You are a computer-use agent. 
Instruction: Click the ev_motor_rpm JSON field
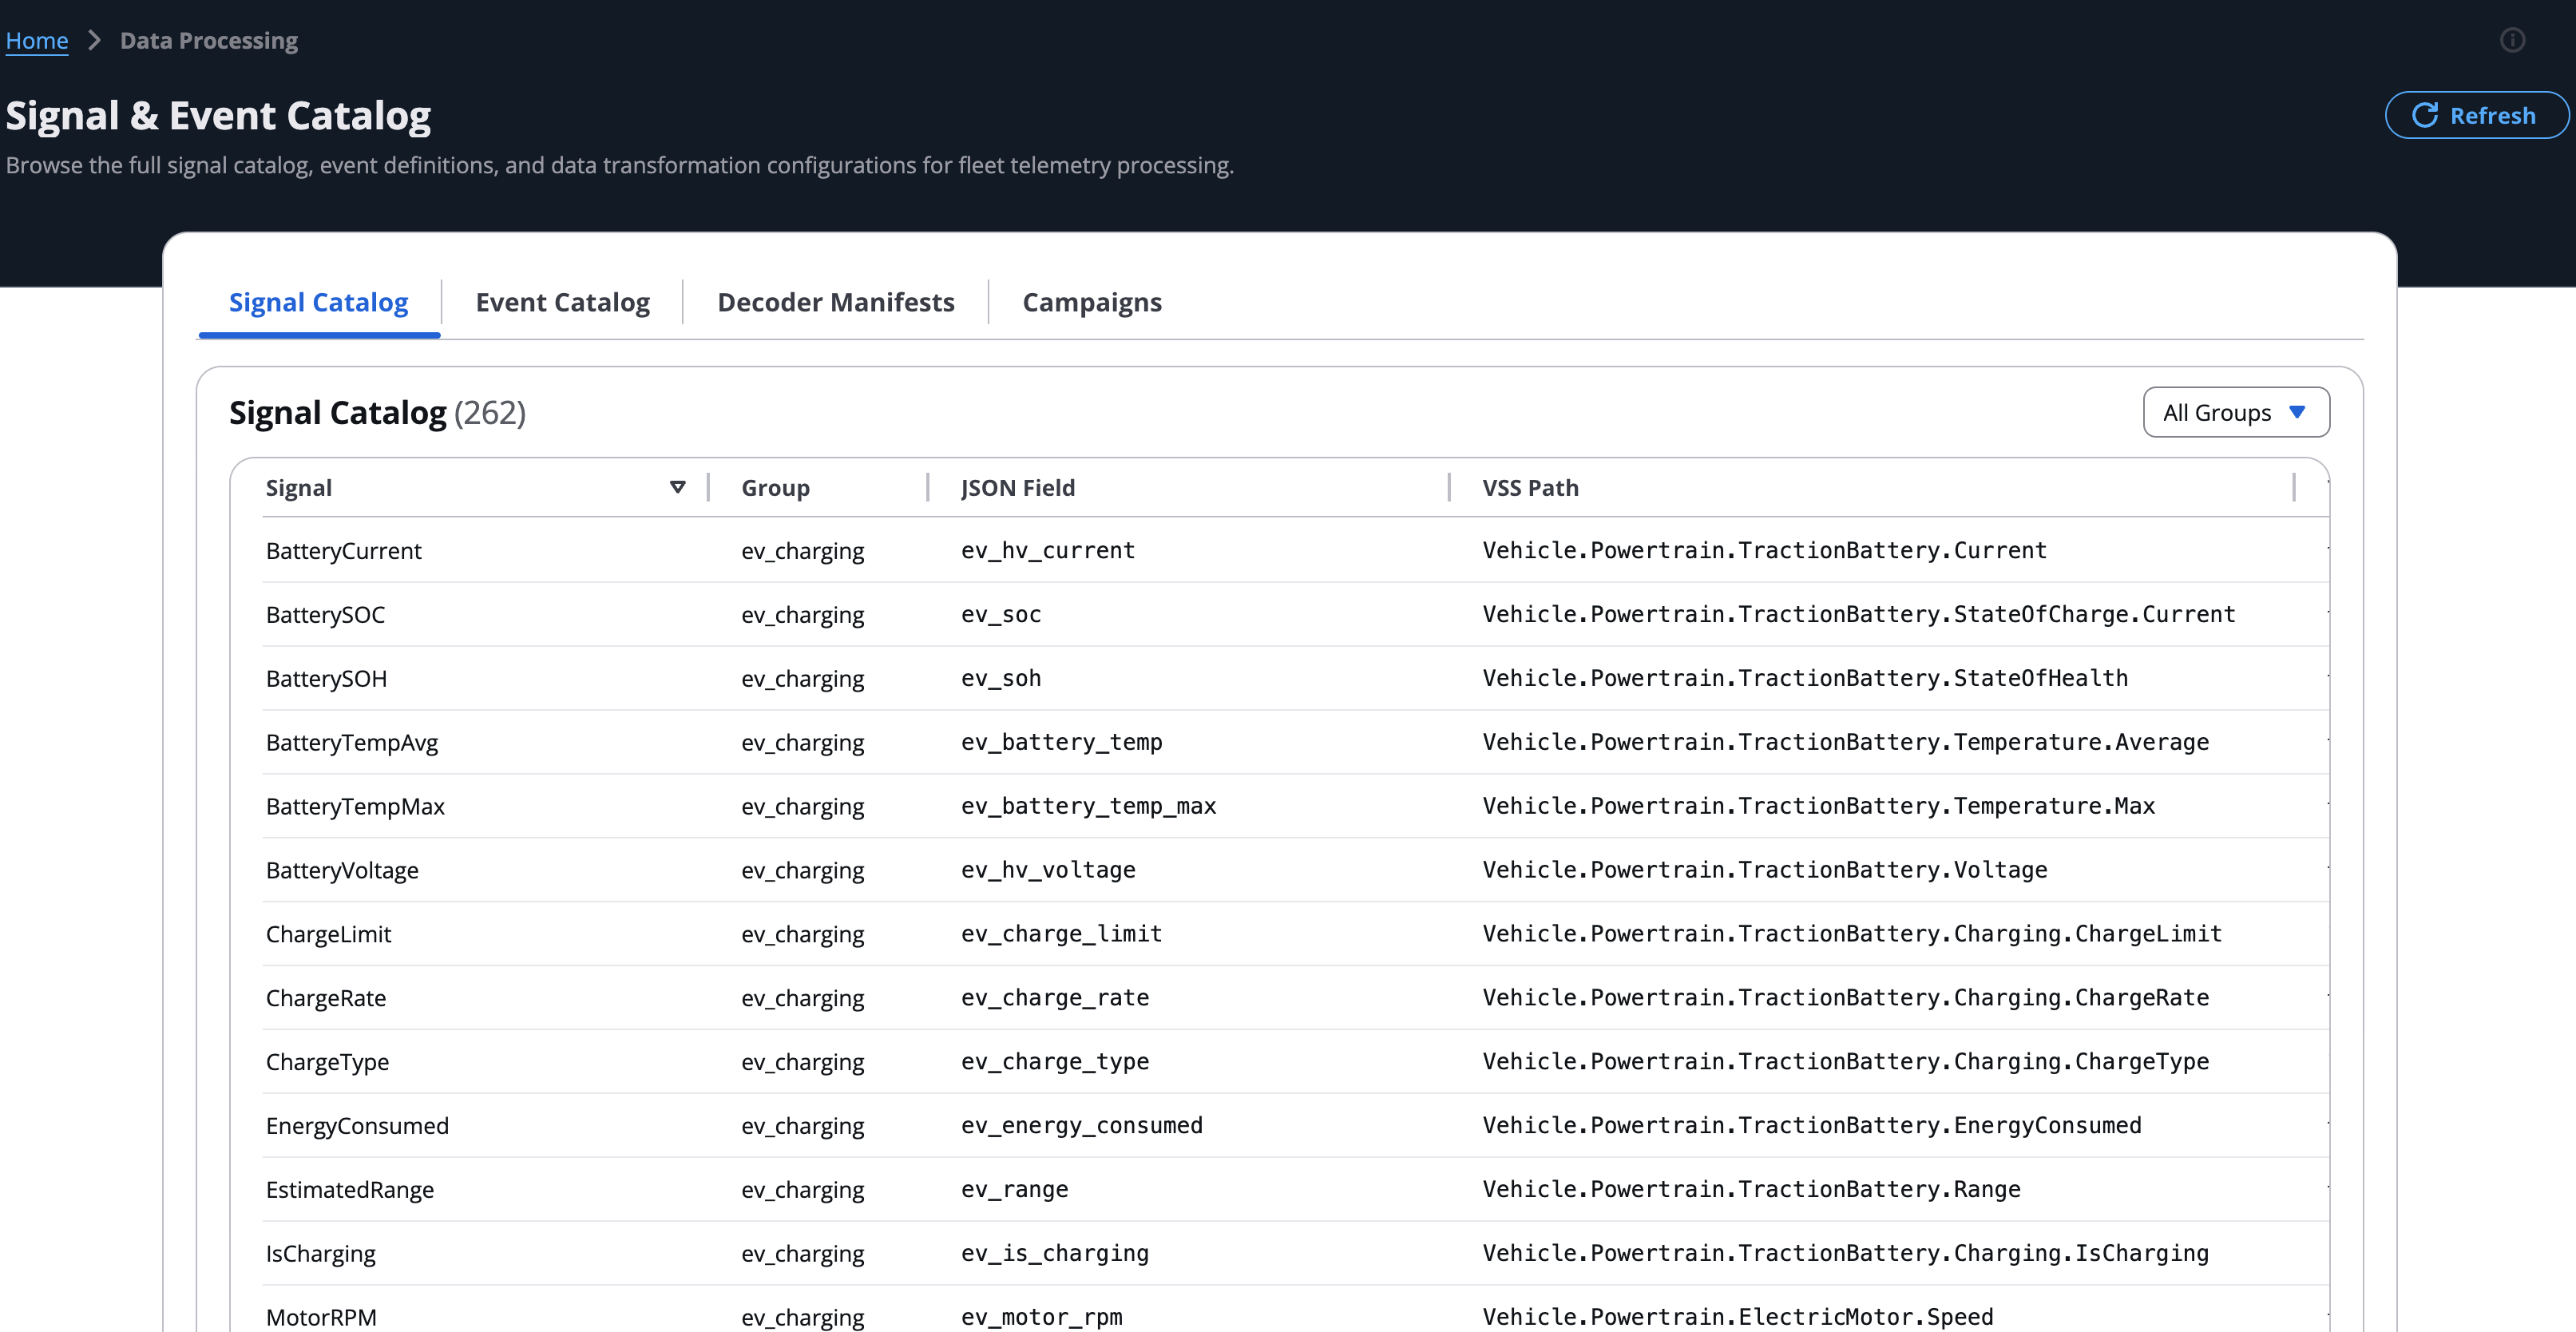pyautogui.click(x=1041, y=1317)
